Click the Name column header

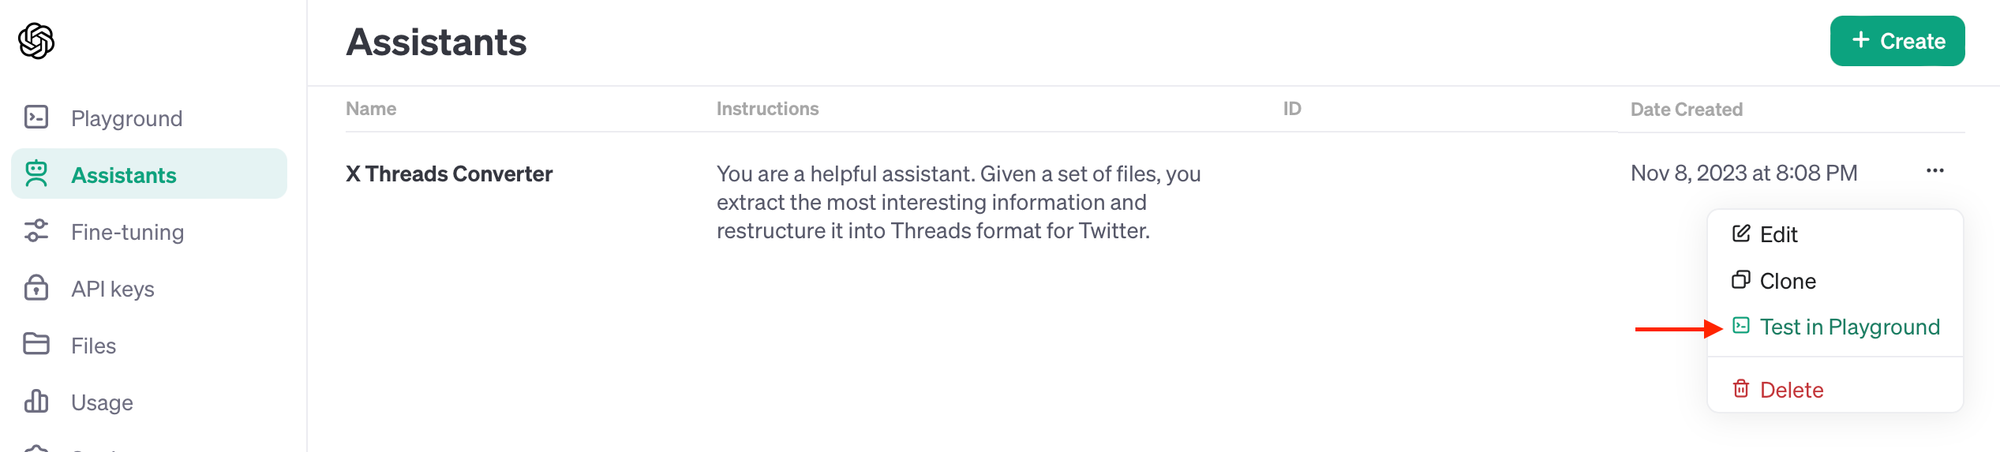pos(371,109)
